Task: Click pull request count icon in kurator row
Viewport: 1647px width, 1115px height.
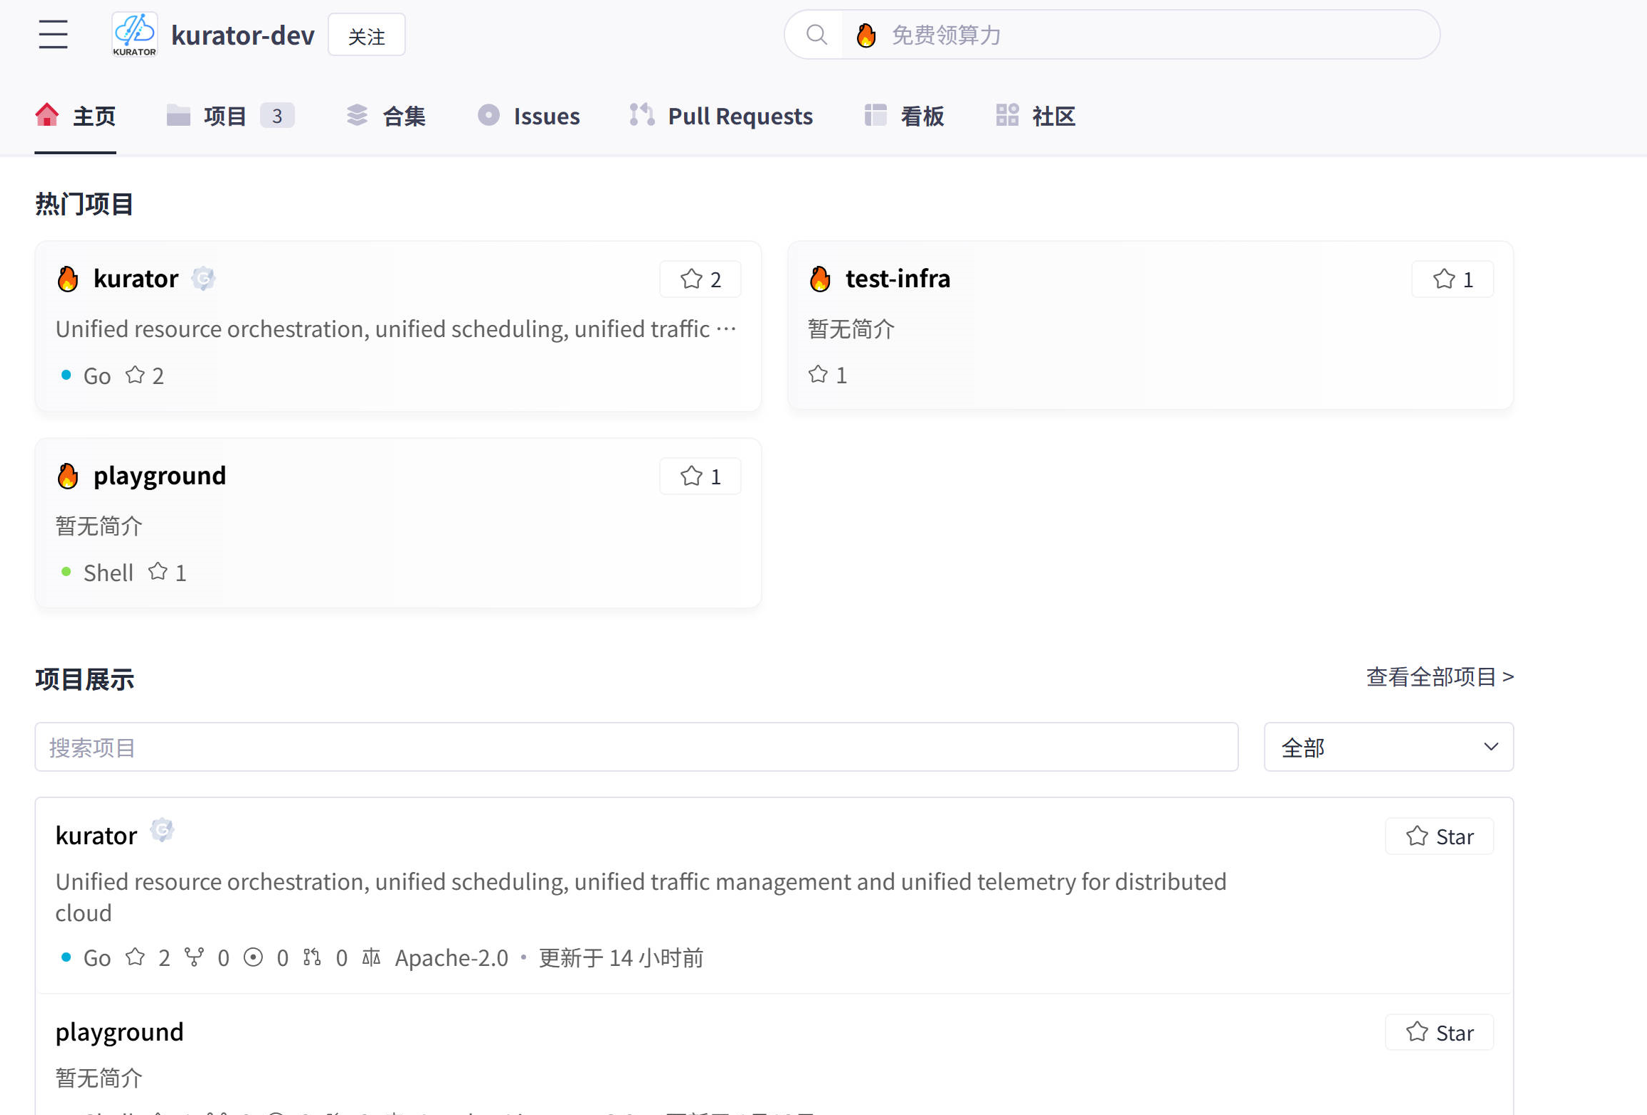Action: [313, 957]
